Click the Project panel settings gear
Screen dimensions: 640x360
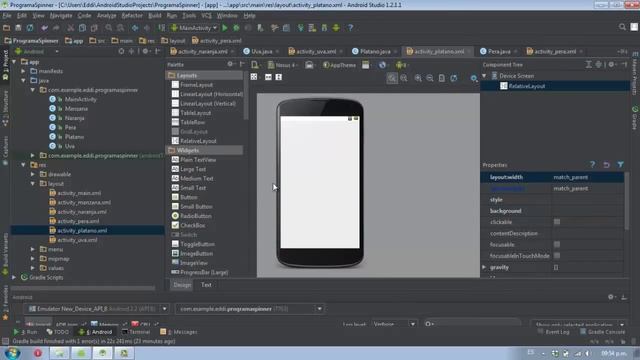(145, 51)
